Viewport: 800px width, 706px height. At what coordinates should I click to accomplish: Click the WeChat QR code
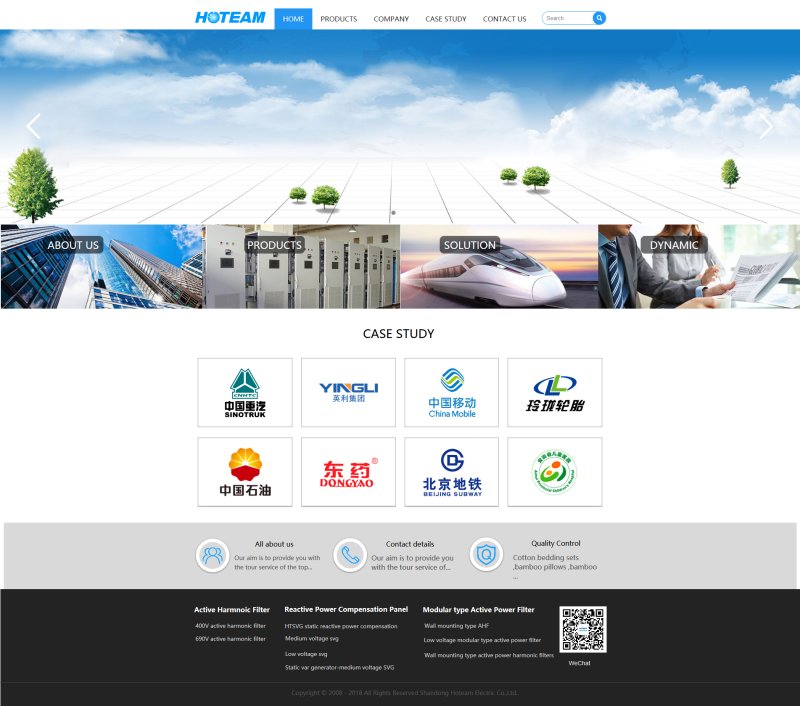pos(583,629)
